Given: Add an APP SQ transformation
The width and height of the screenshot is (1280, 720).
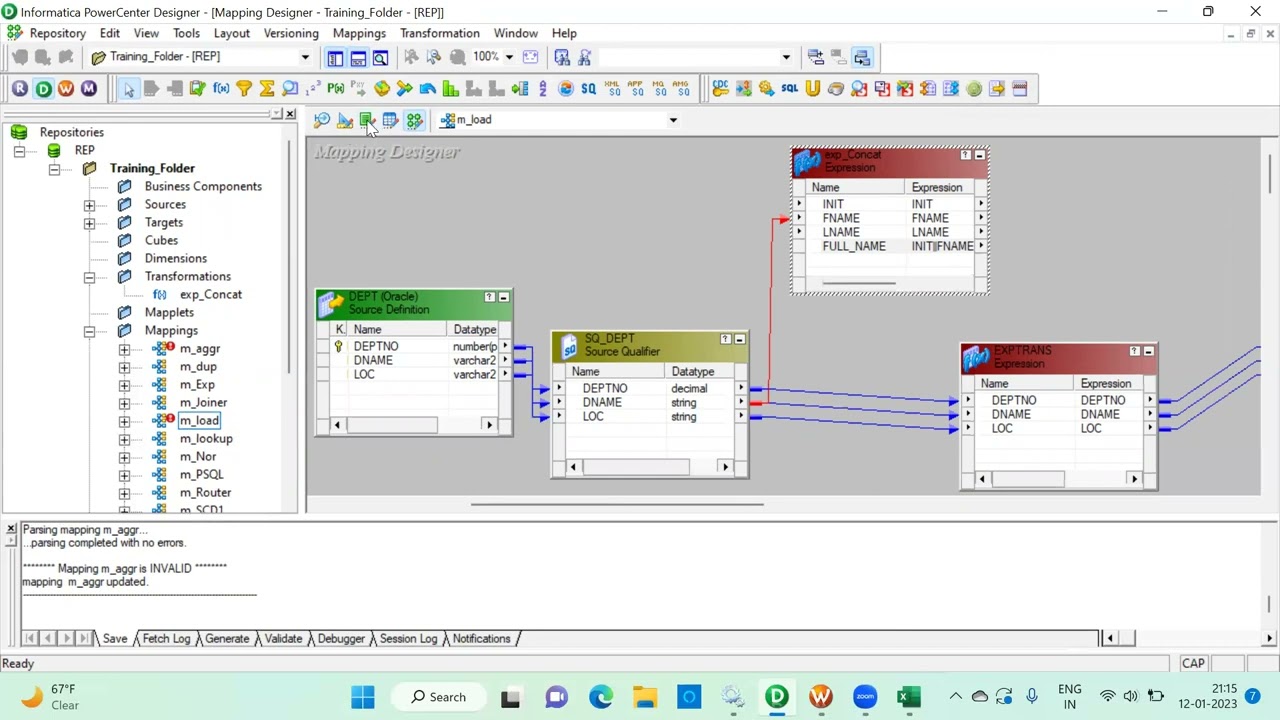Looking at the screenshot, I should point(635,89).
